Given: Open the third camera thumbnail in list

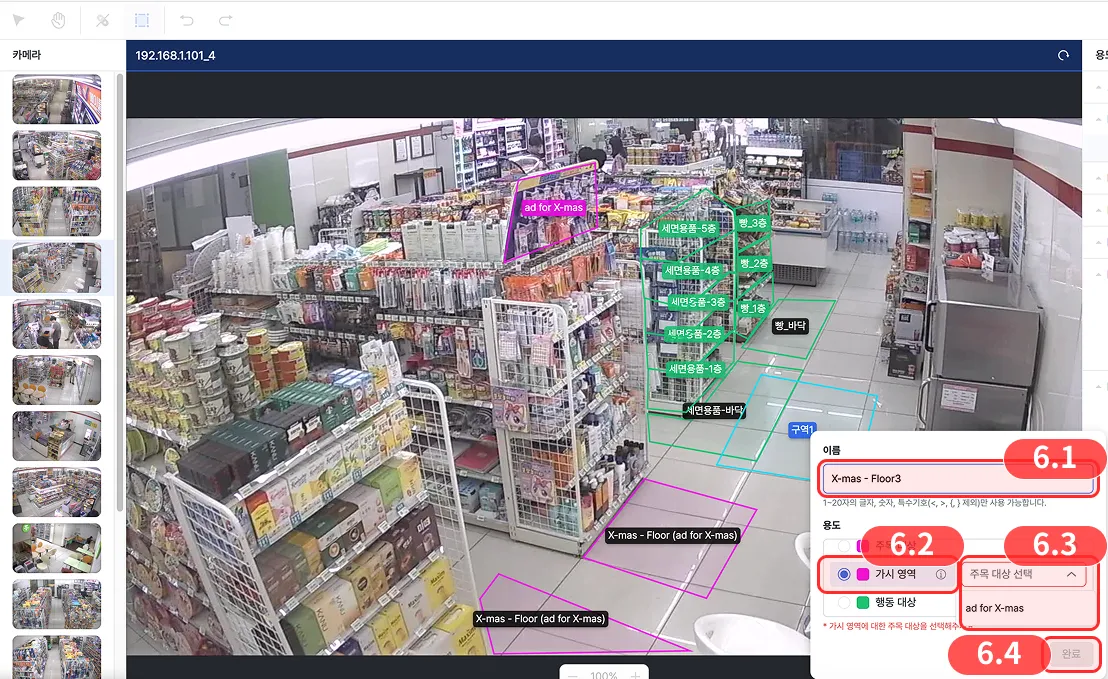Looking at the screenshot, I should point(57,211).
